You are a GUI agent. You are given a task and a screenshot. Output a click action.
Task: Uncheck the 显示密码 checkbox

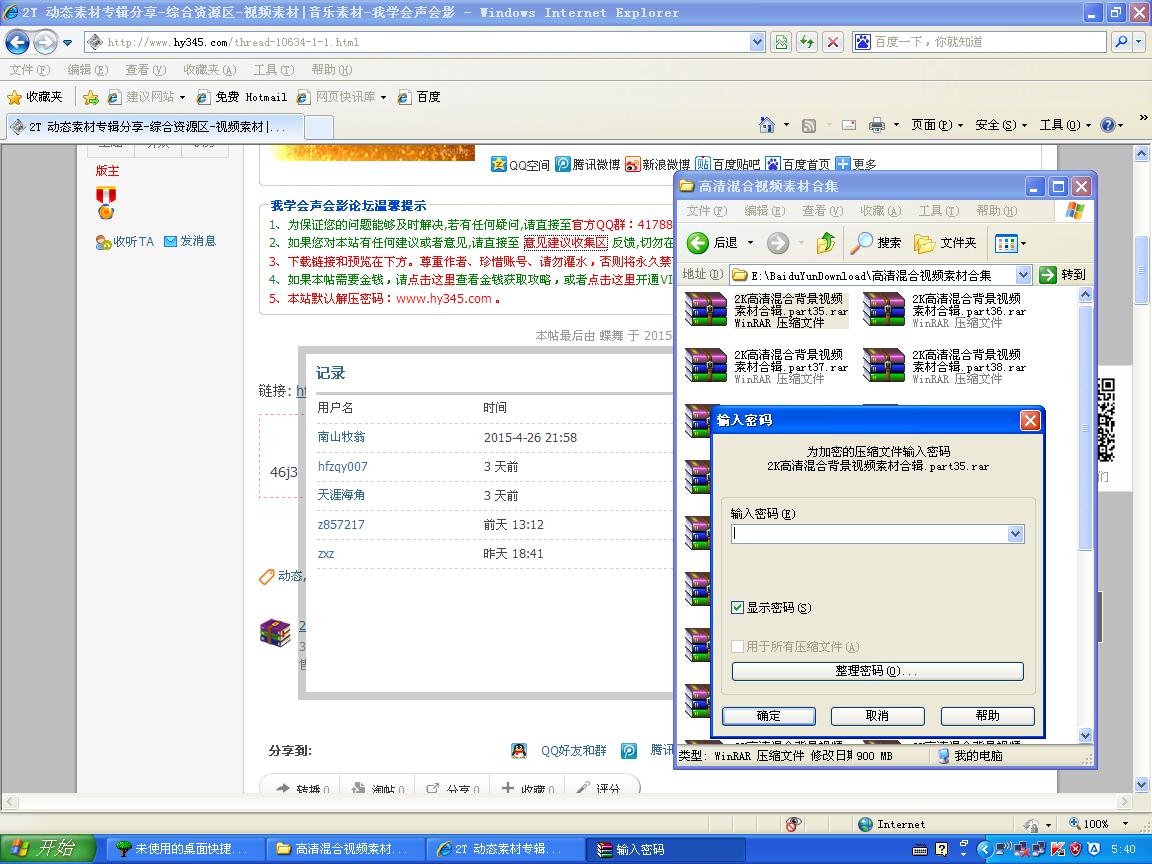pyautogui.click(x=738, y=608)
